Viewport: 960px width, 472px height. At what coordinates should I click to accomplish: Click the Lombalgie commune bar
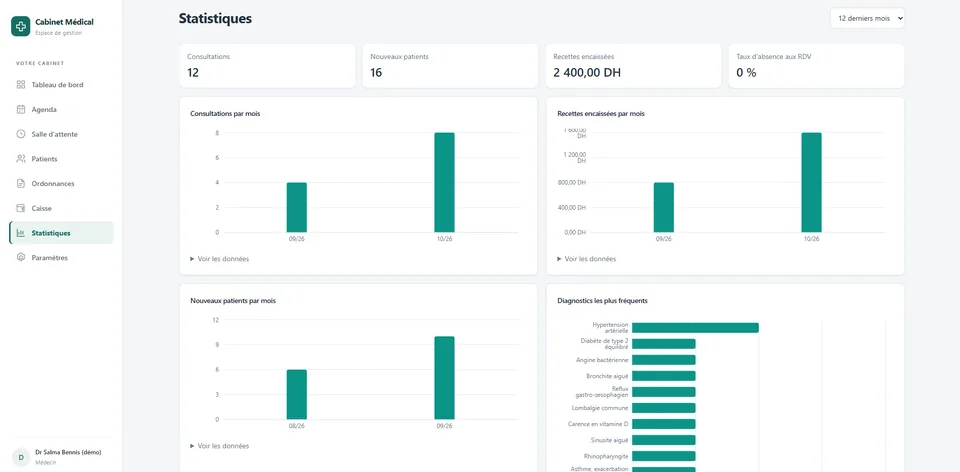click(664, 408)
